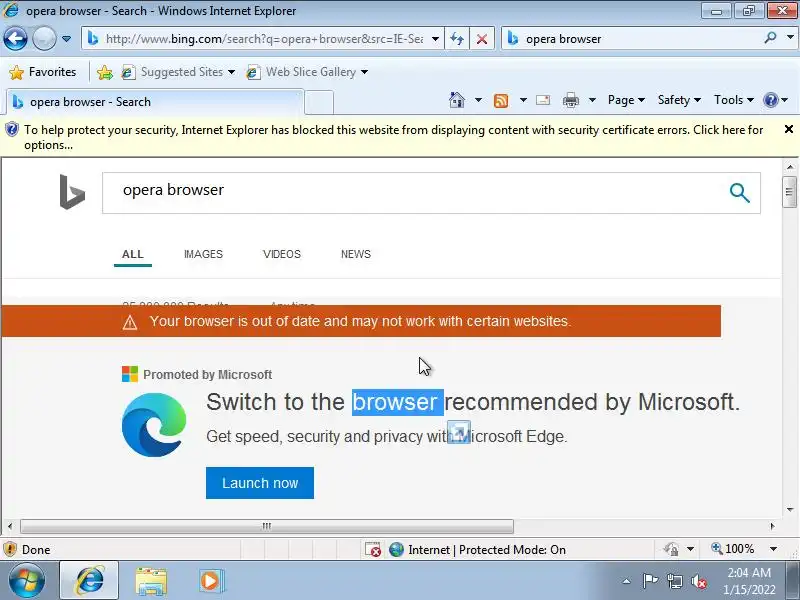Open a new blank tab

coord(319,102)
